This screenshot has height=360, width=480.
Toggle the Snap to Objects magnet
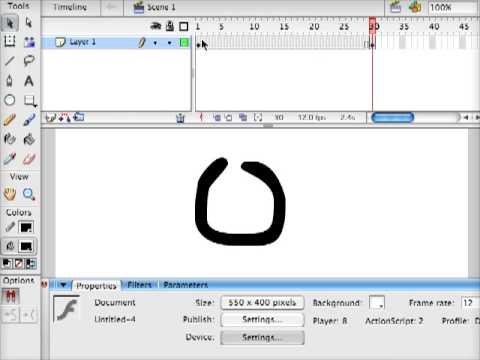(11, 296)
